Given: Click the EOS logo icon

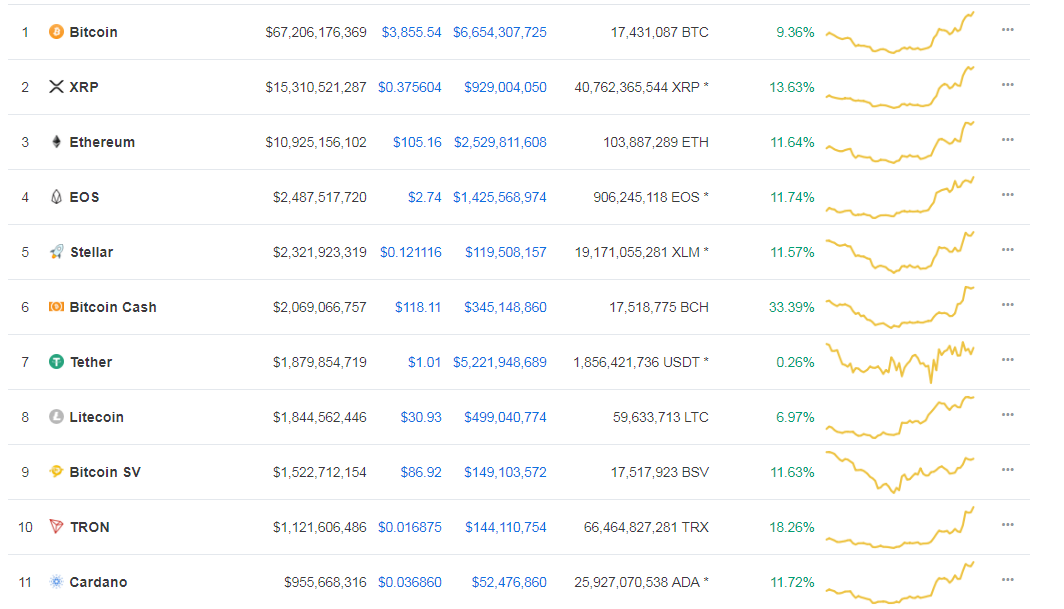Looking at the screenshot, I should coord(56,197).
